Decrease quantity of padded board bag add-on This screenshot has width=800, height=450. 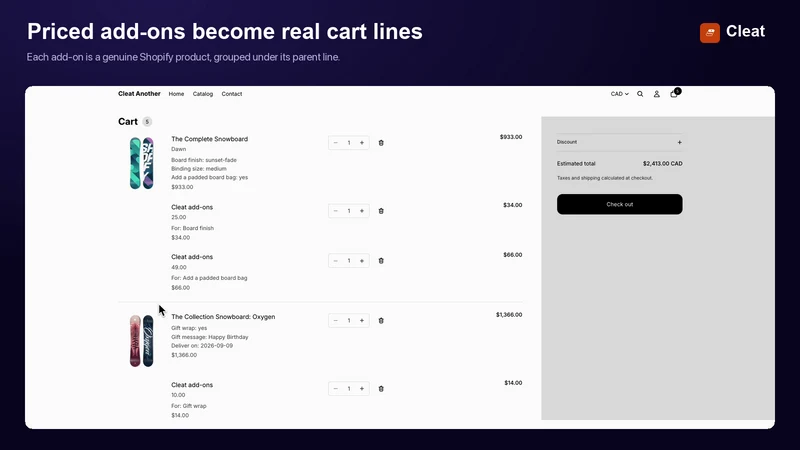click(x=336, y=261)
